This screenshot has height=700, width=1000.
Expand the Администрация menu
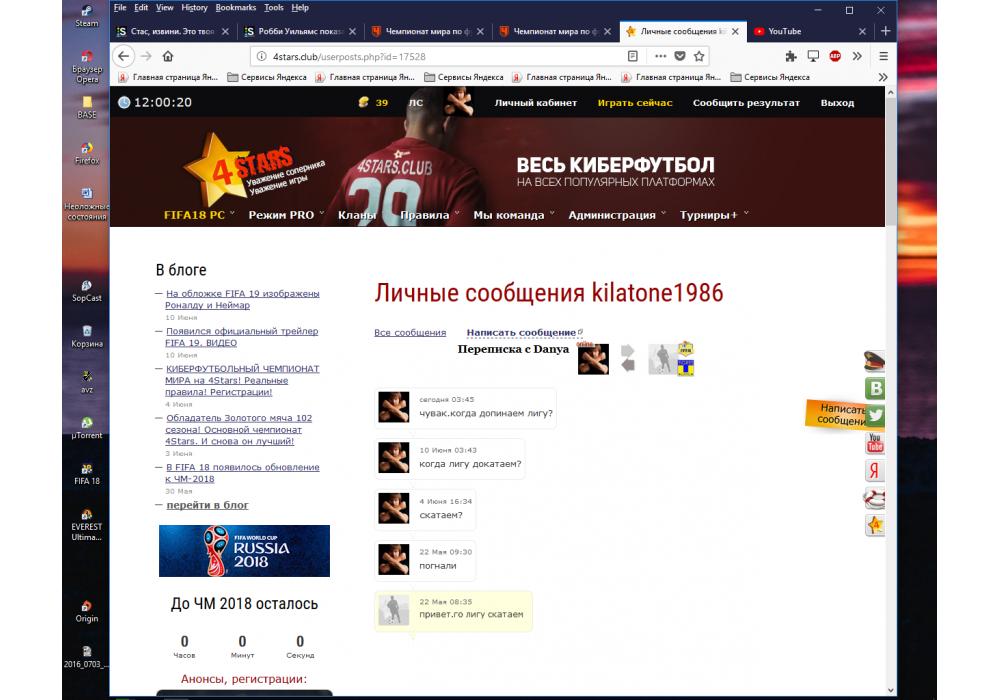(x=616, y=215)
